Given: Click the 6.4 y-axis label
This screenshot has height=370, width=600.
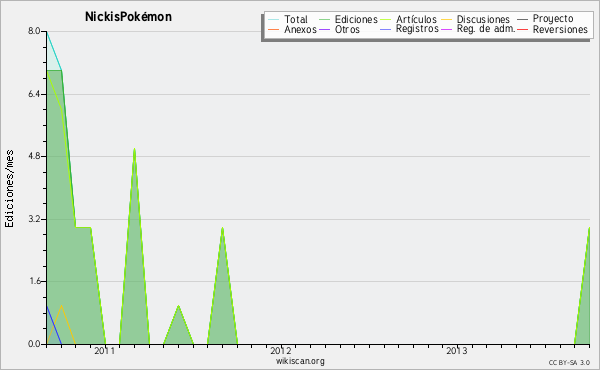Looking at the screenshot, I should (34, 94).
